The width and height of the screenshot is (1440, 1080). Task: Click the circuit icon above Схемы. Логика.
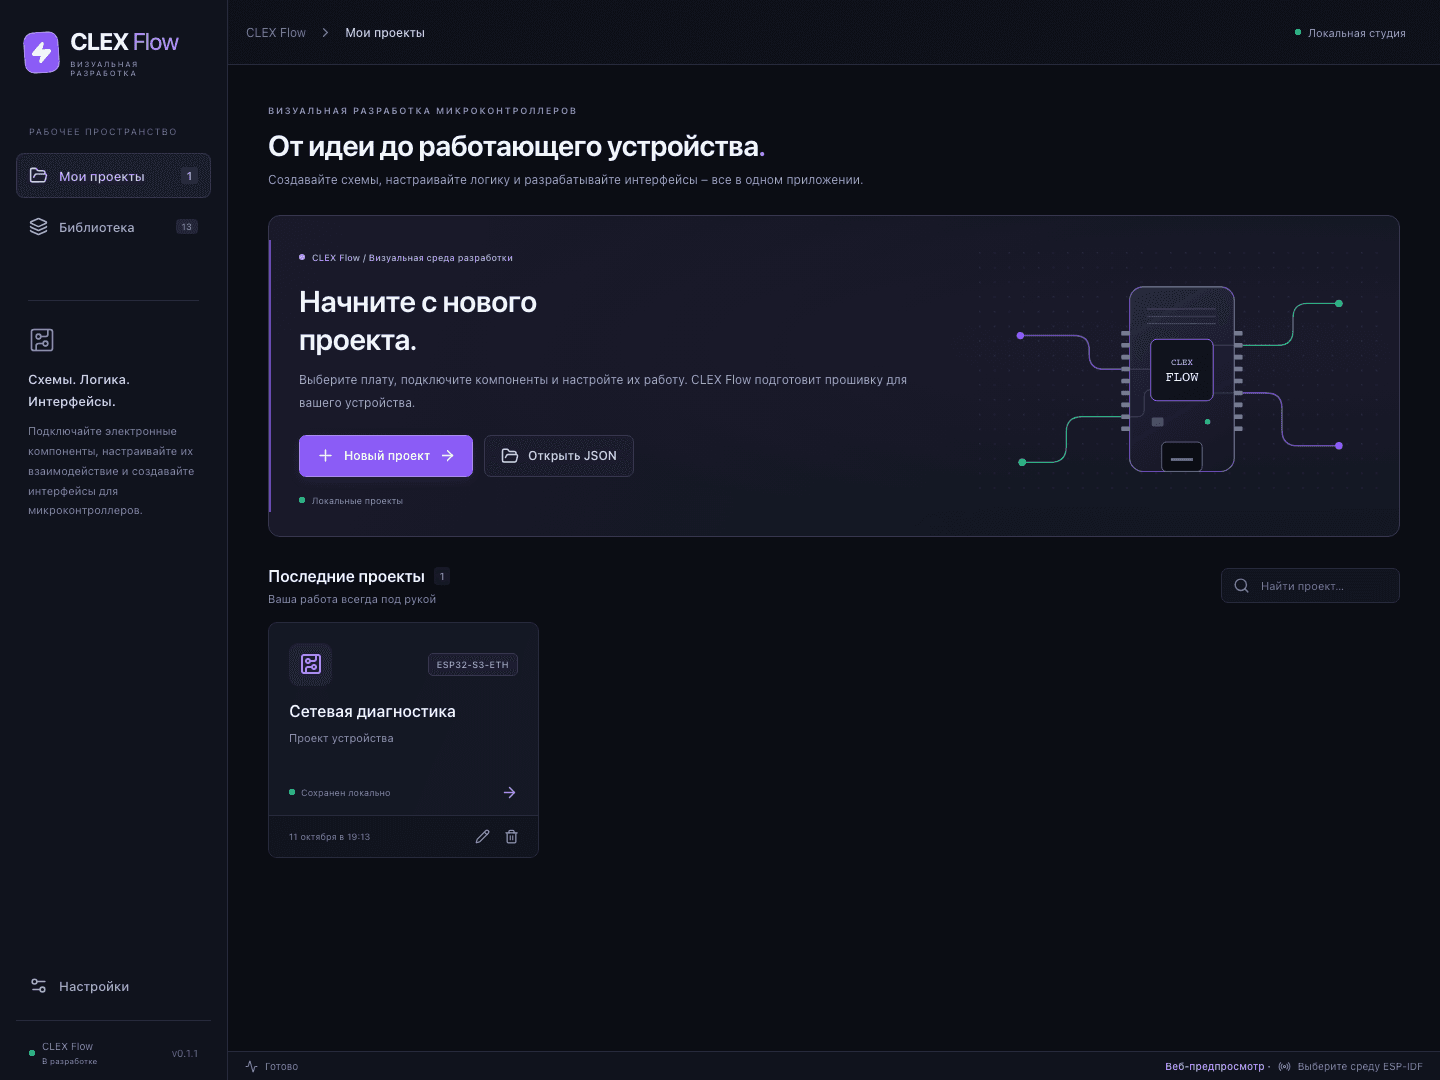(42, 340)
